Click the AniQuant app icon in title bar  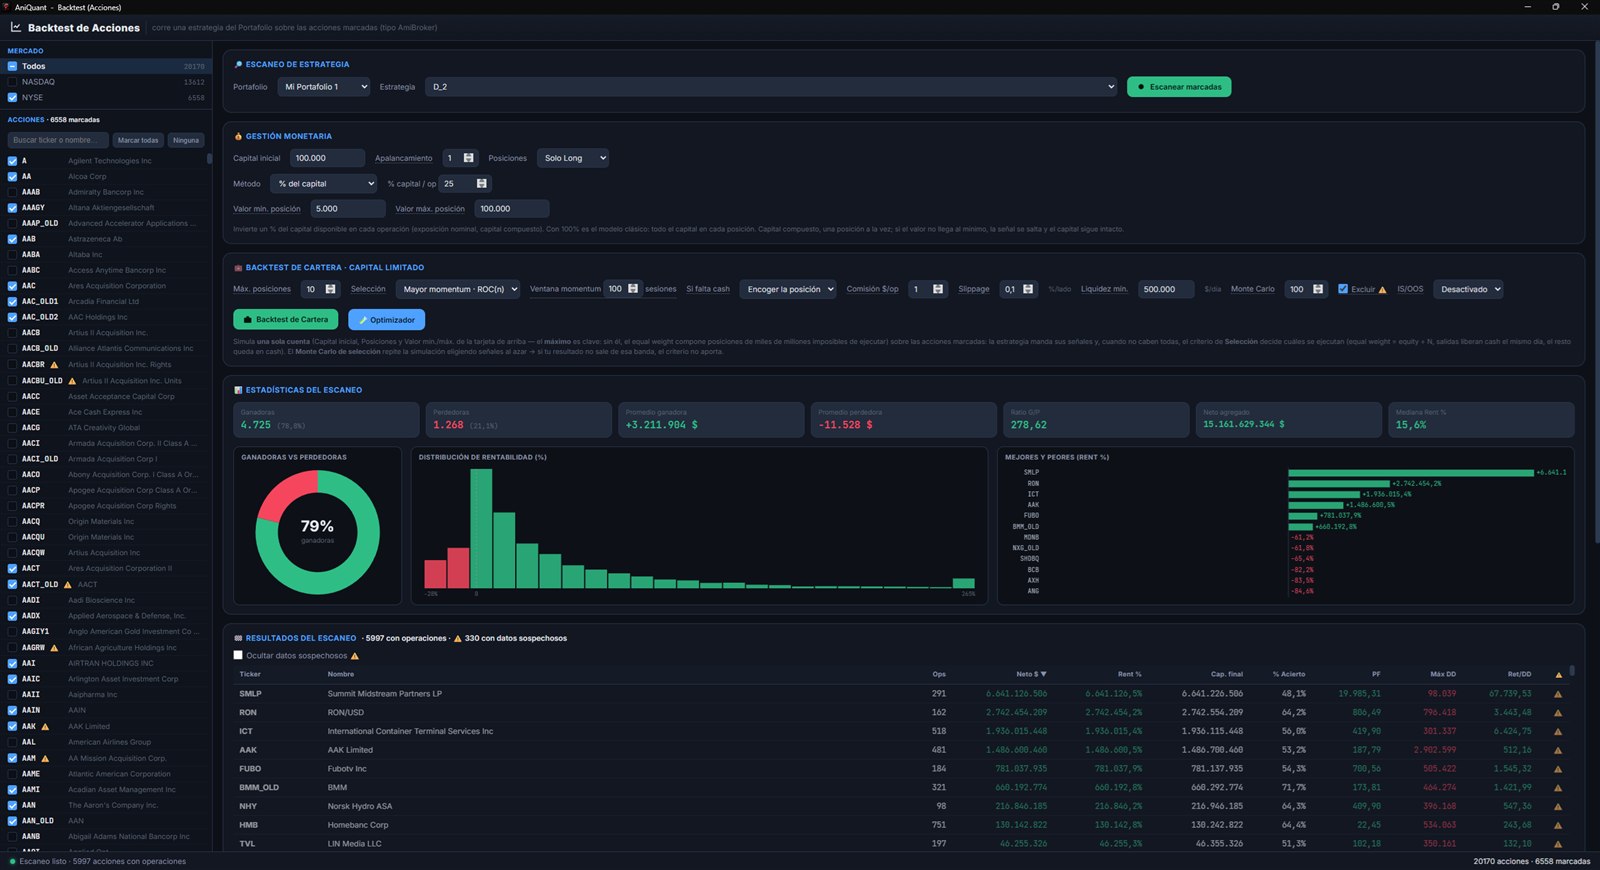coord(6,7)
